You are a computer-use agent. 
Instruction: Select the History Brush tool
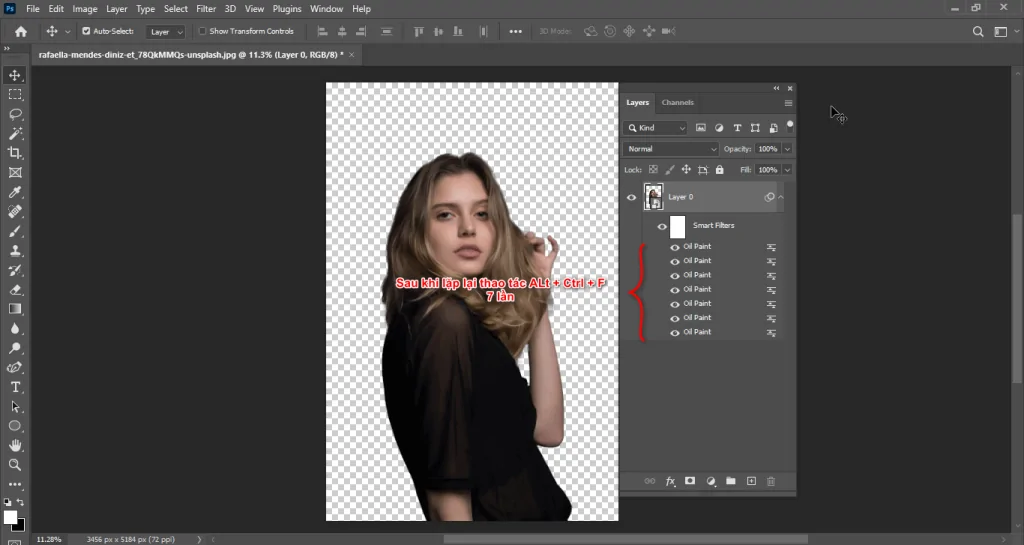15,270
